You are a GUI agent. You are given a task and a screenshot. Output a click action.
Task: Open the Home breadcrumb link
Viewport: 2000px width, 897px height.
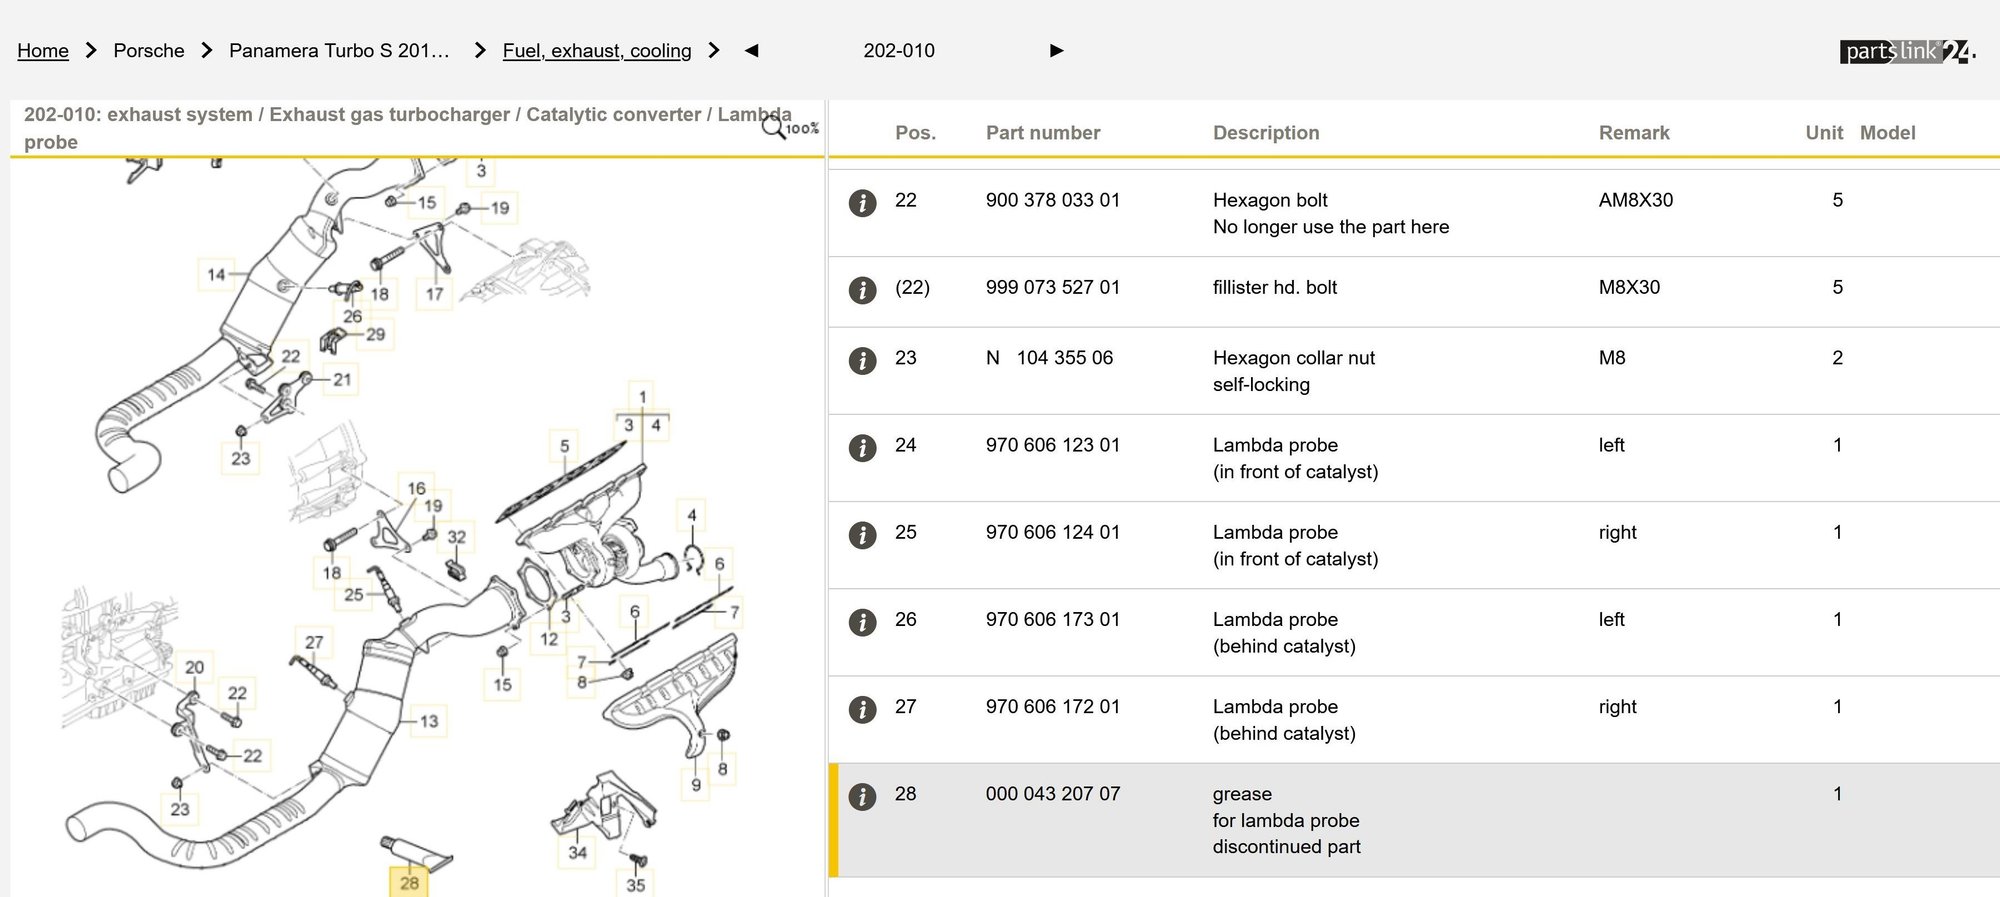pyautogui.click(x=43, y=51)
